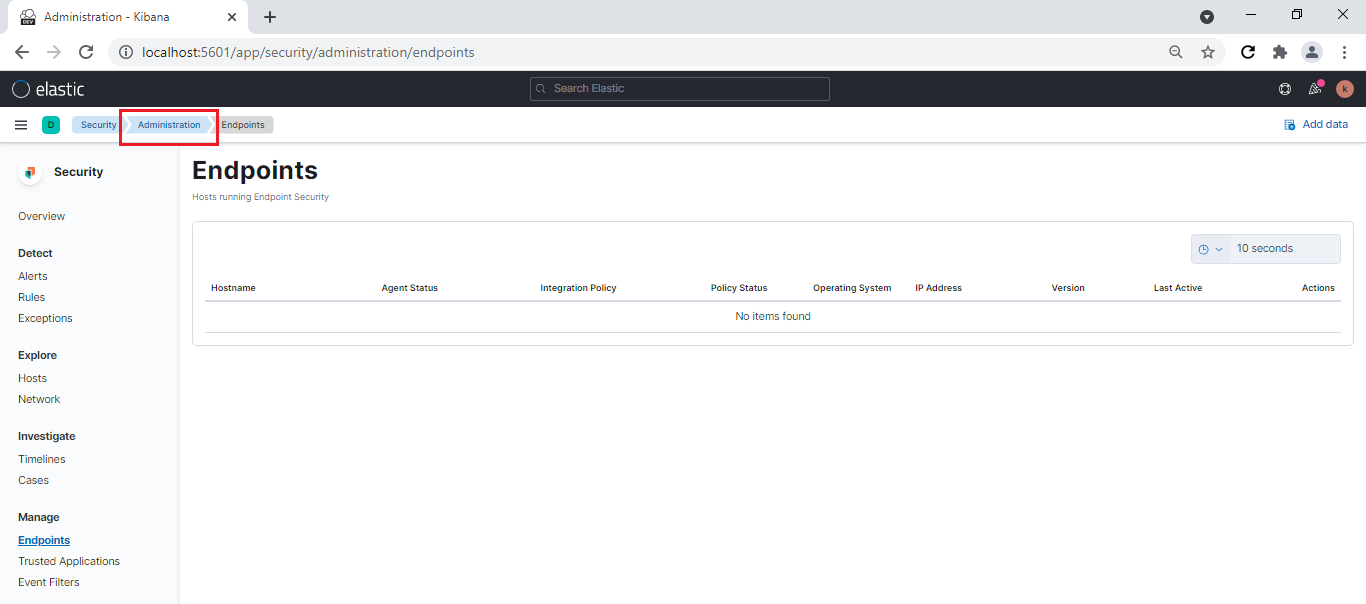Open the user profile avatar labeled k

click(1344, 89)
